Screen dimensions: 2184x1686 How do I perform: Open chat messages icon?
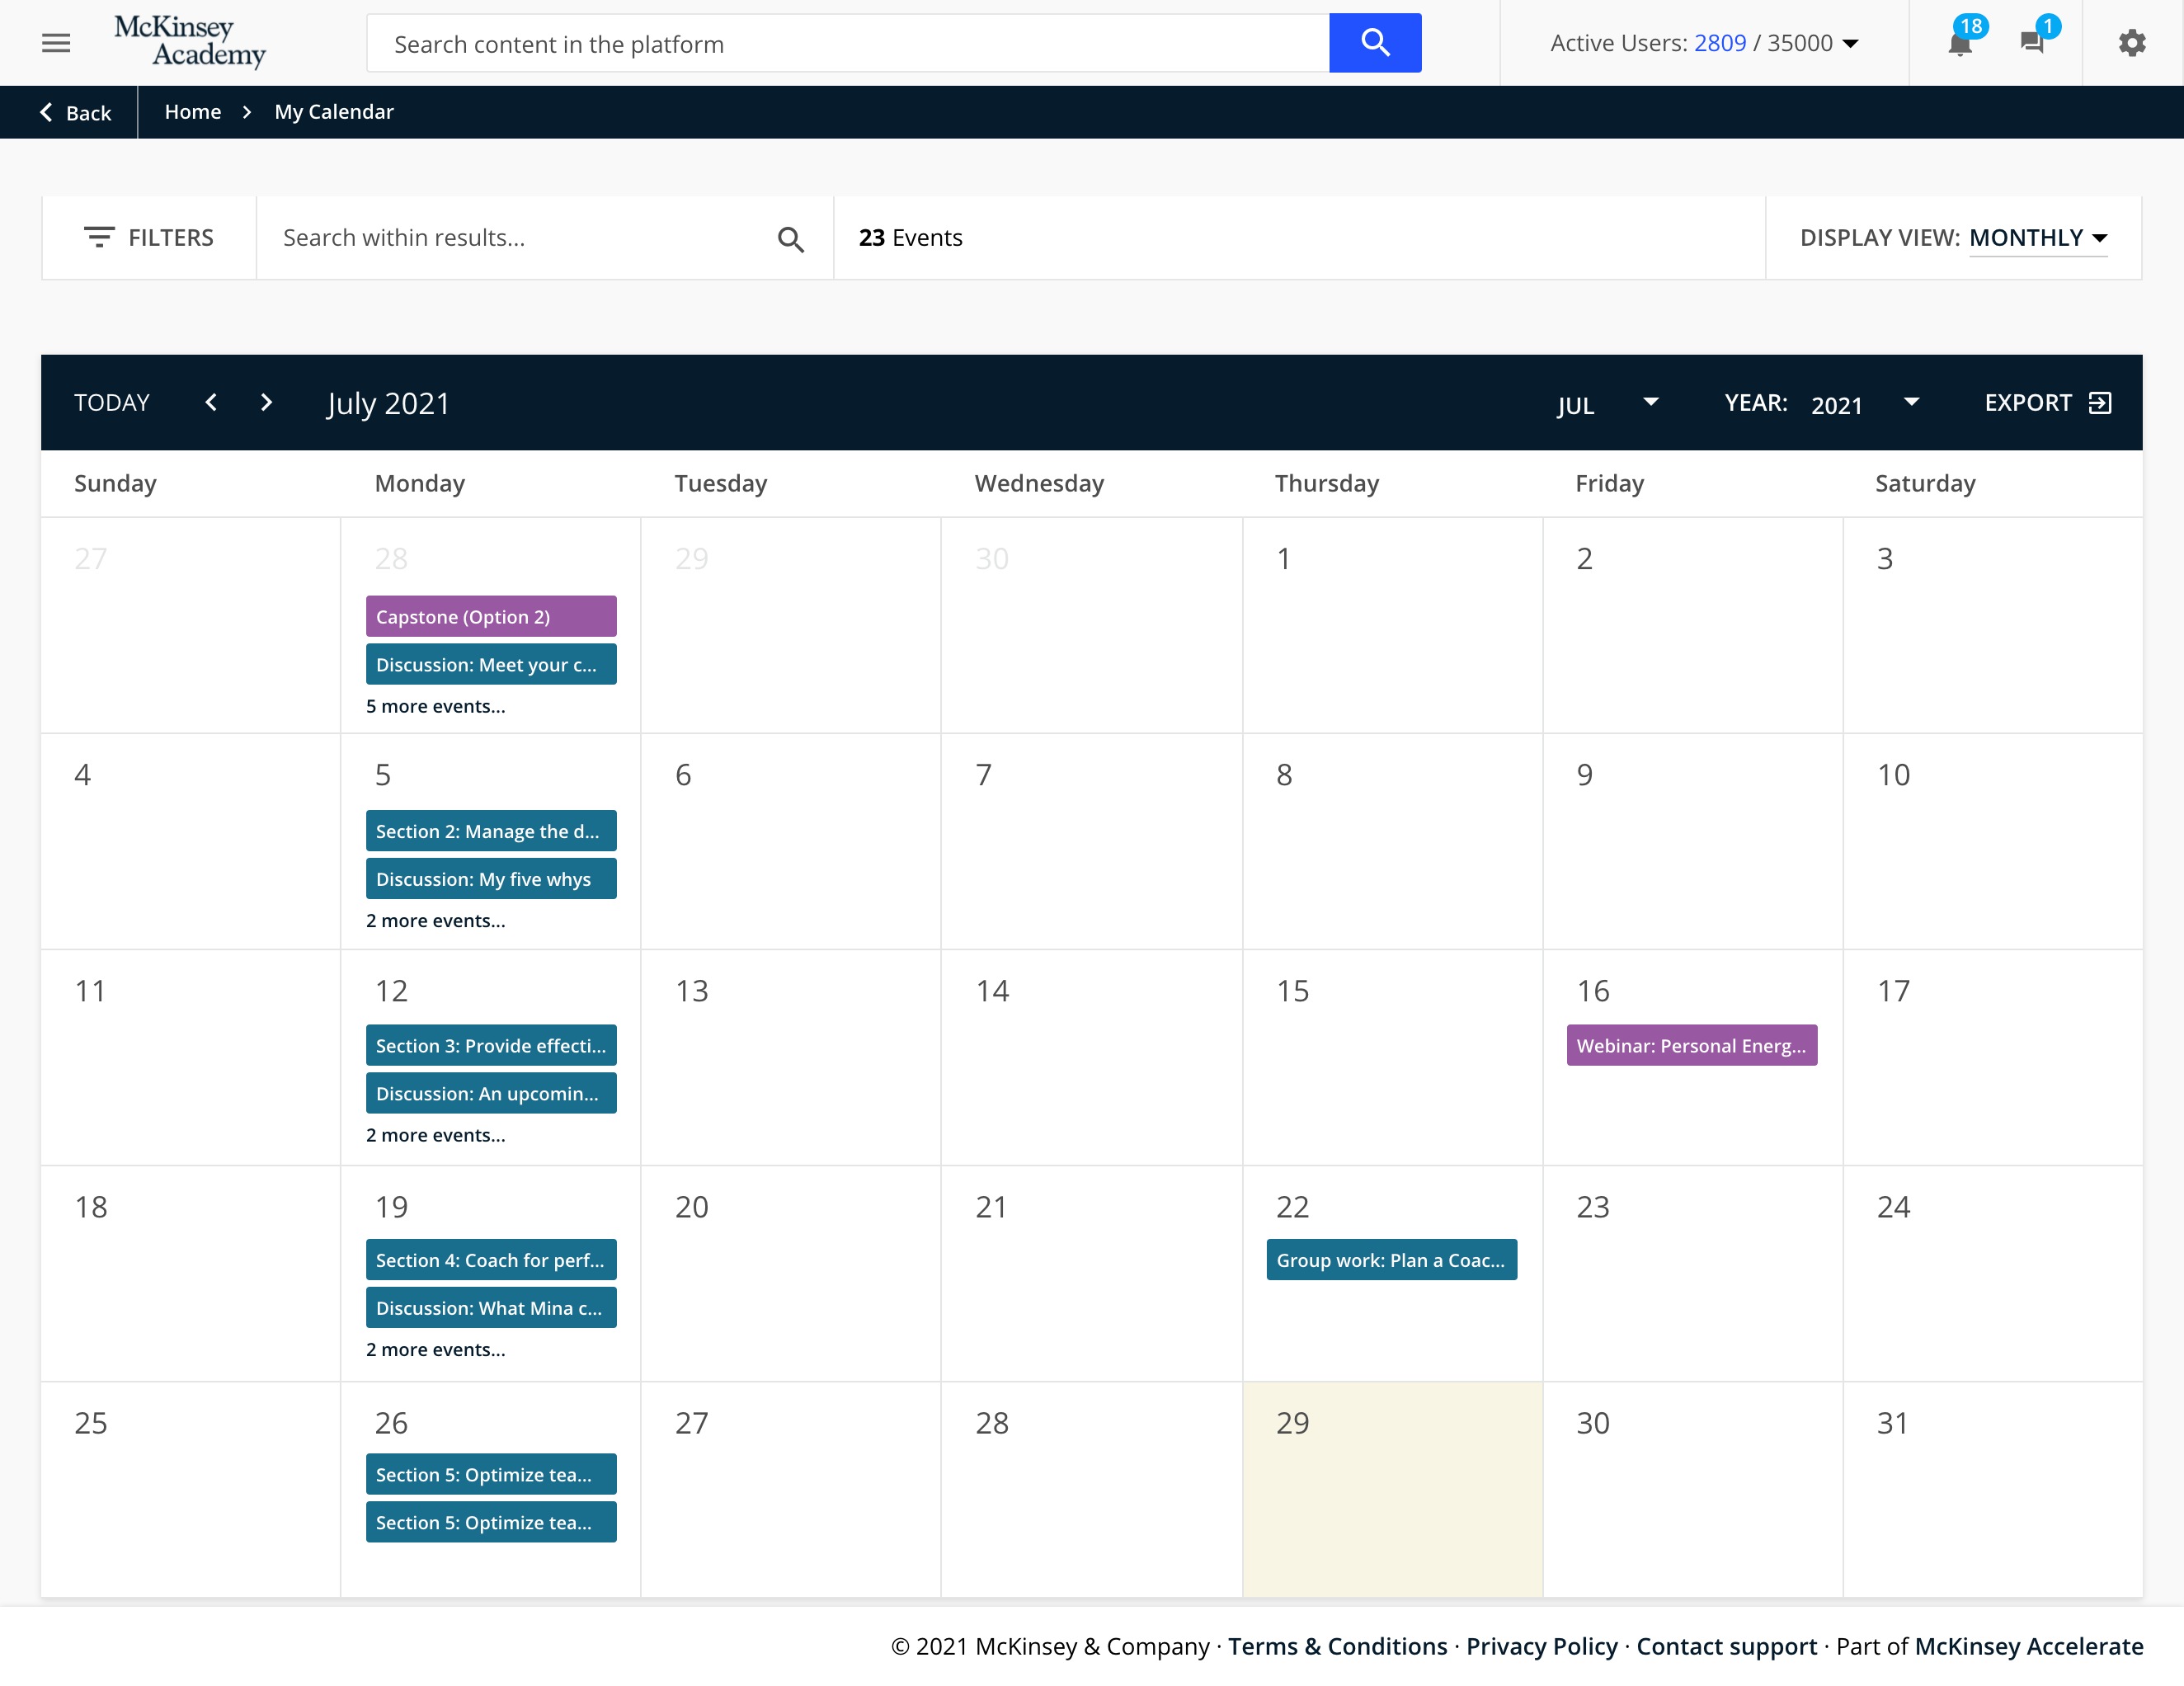click(x=2031, y=43)
